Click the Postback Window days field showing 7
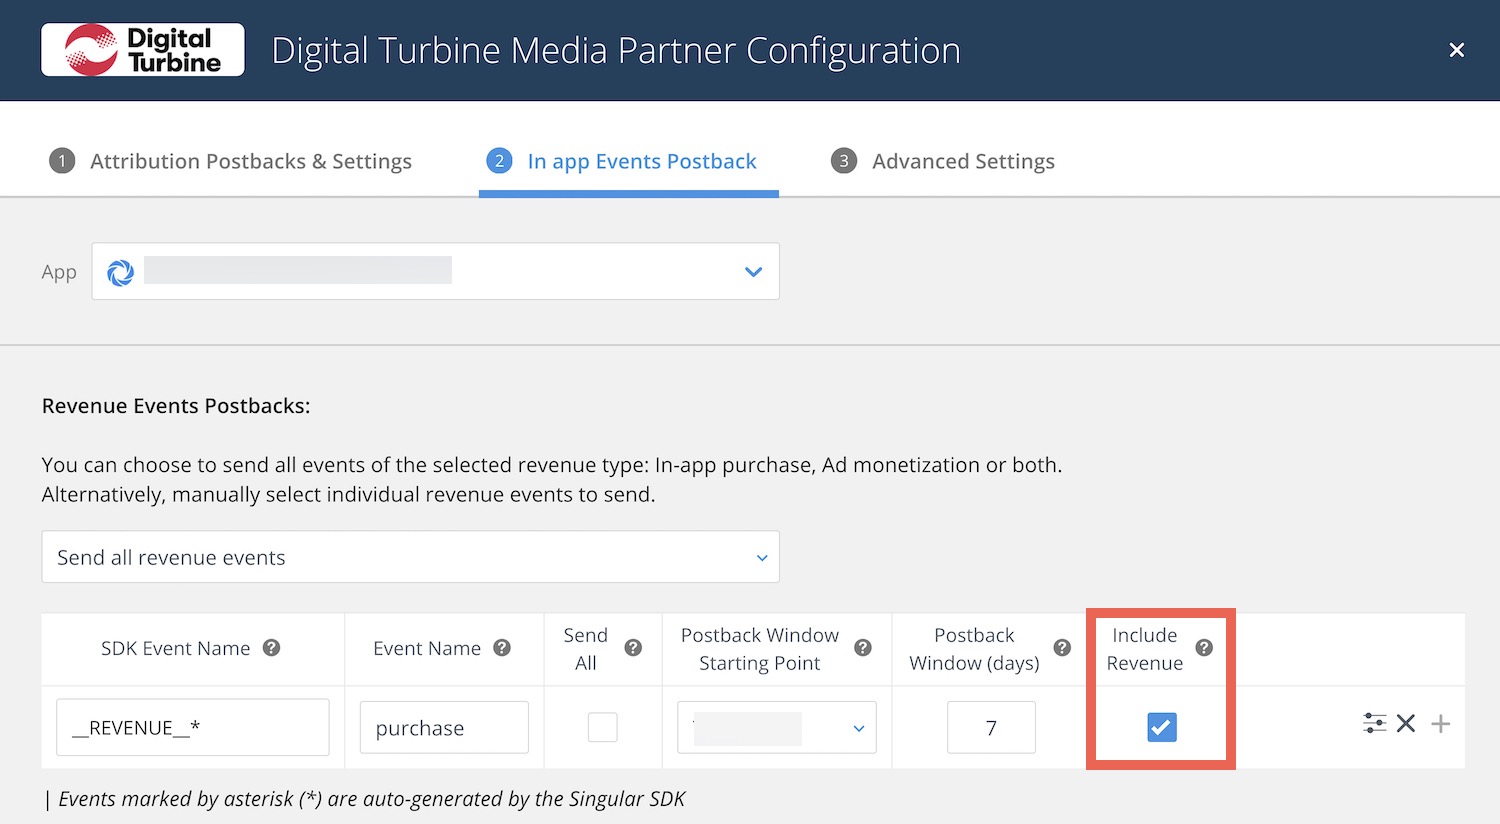The image size is (1500, 824). tap(991, 728)
